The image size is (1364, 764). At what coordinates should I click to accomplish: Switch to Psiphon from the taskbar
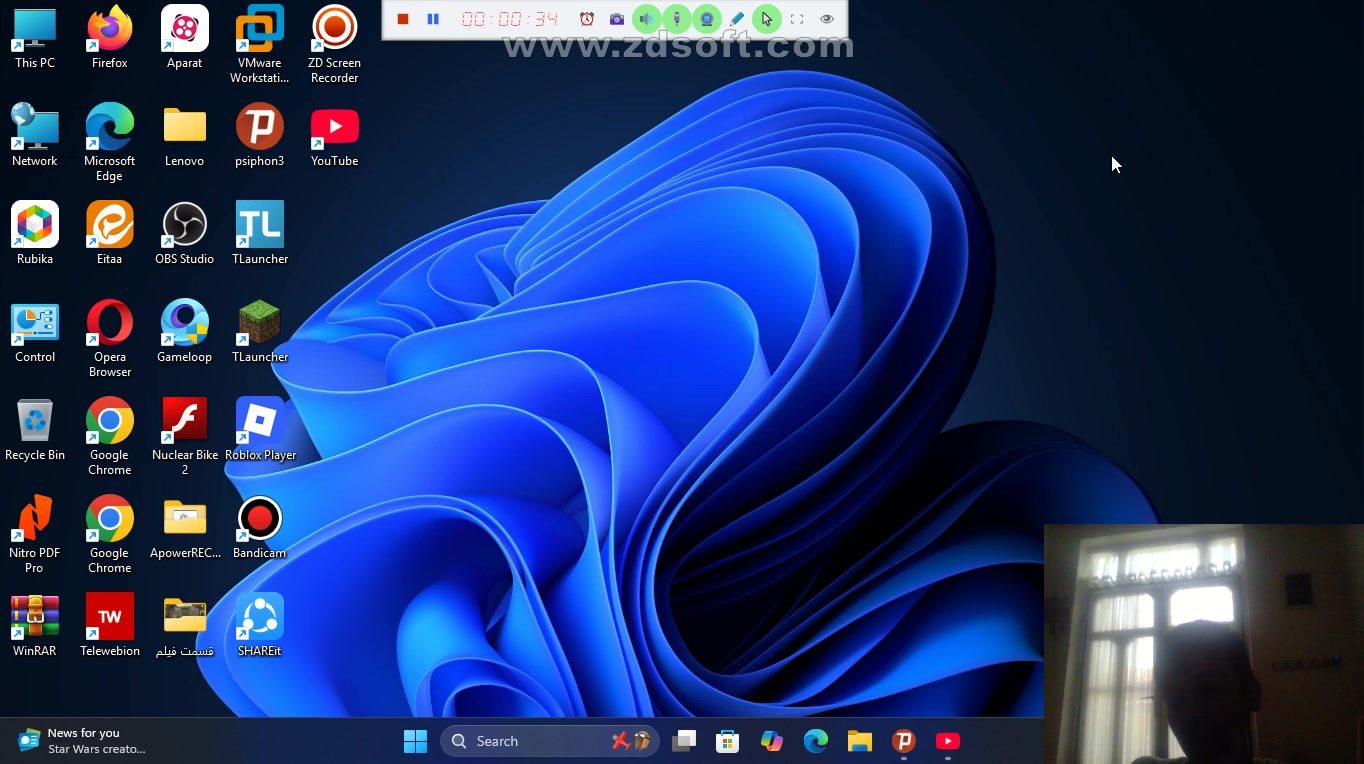click(904, 741)
